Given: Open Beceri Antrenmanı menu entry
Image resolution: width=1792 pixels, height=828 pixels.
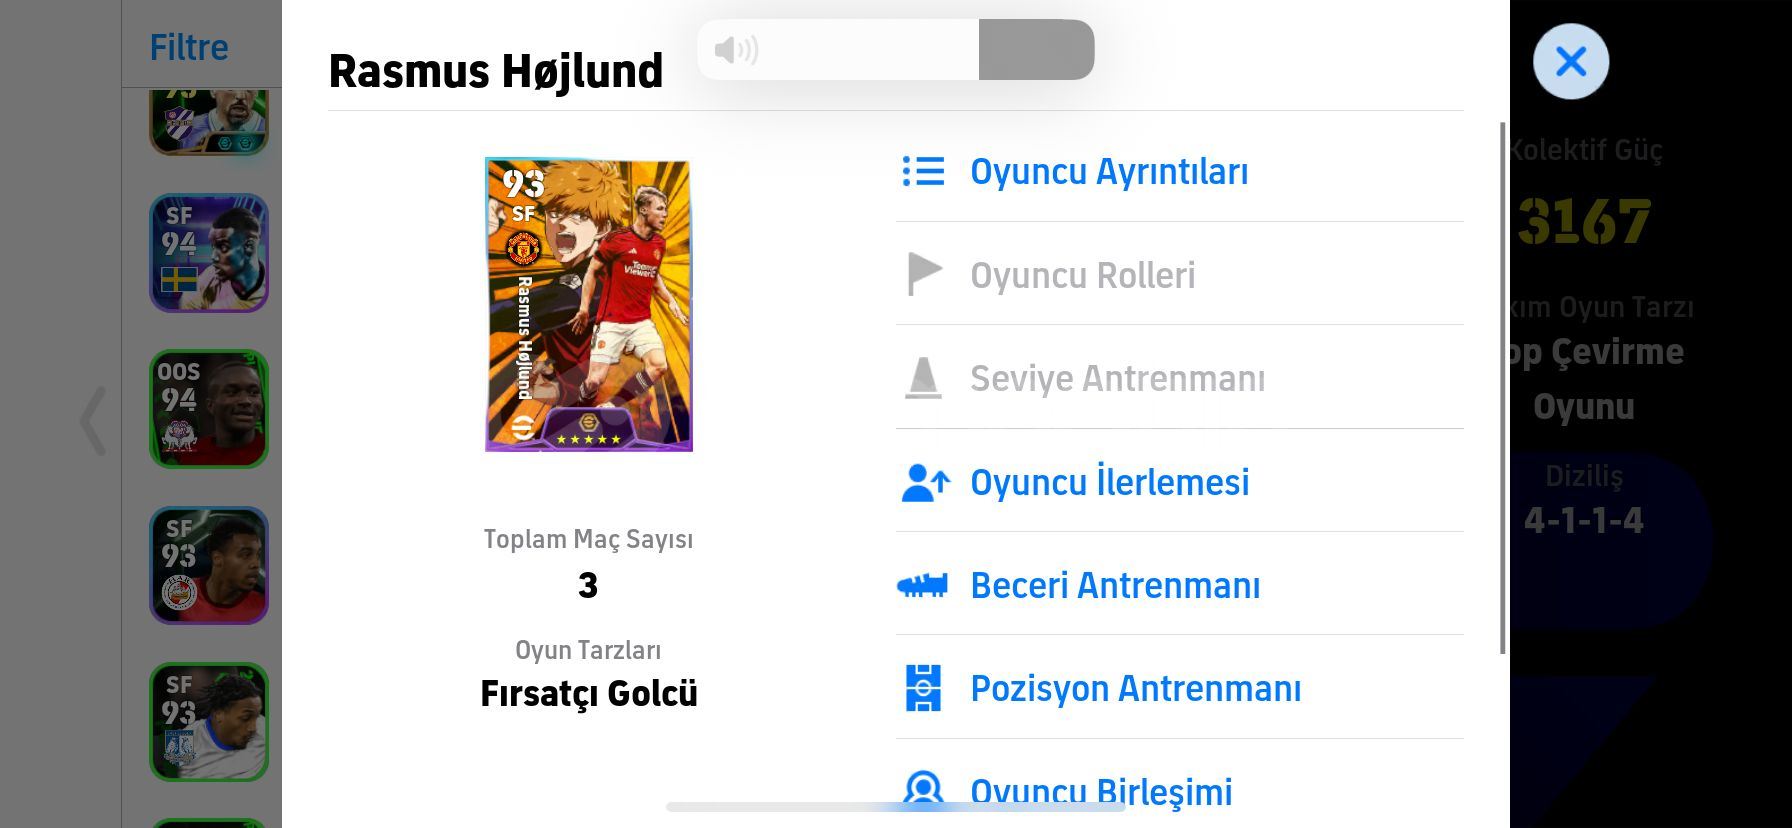Looking at the screenshot, I should (1115, 586).
